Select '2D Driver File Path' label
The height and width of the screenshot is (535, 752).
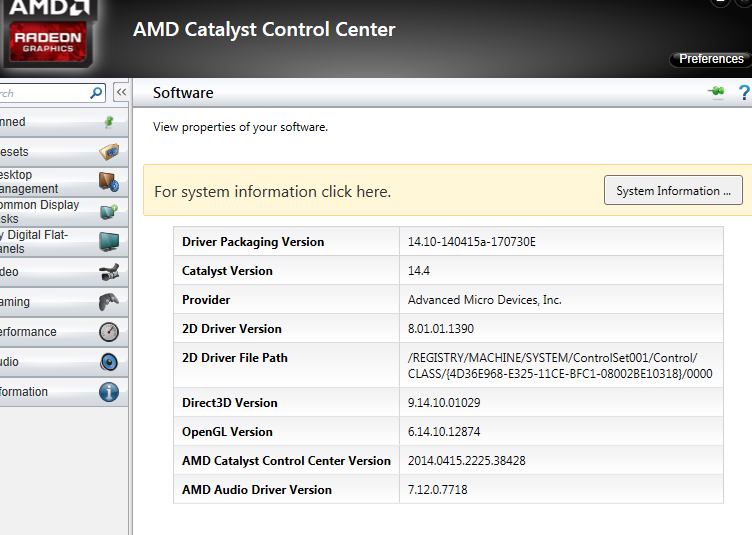point(235,358)
